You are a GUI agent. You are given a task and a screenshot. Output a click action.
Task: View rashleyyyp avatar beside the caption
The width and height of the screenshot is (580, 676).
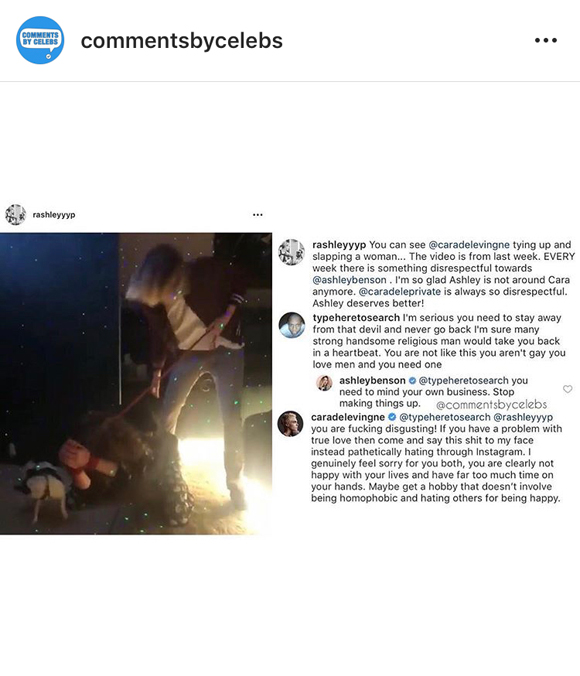(x=292, y=252)
